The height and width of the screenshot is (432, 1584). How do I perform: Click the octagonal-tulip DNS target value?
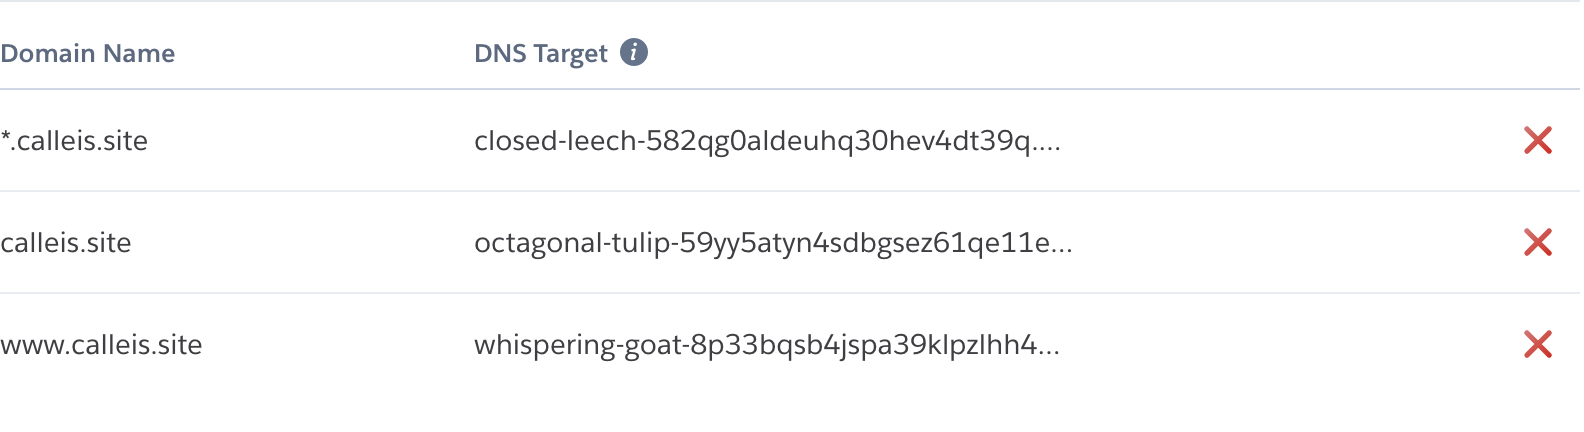click(772, 243)
